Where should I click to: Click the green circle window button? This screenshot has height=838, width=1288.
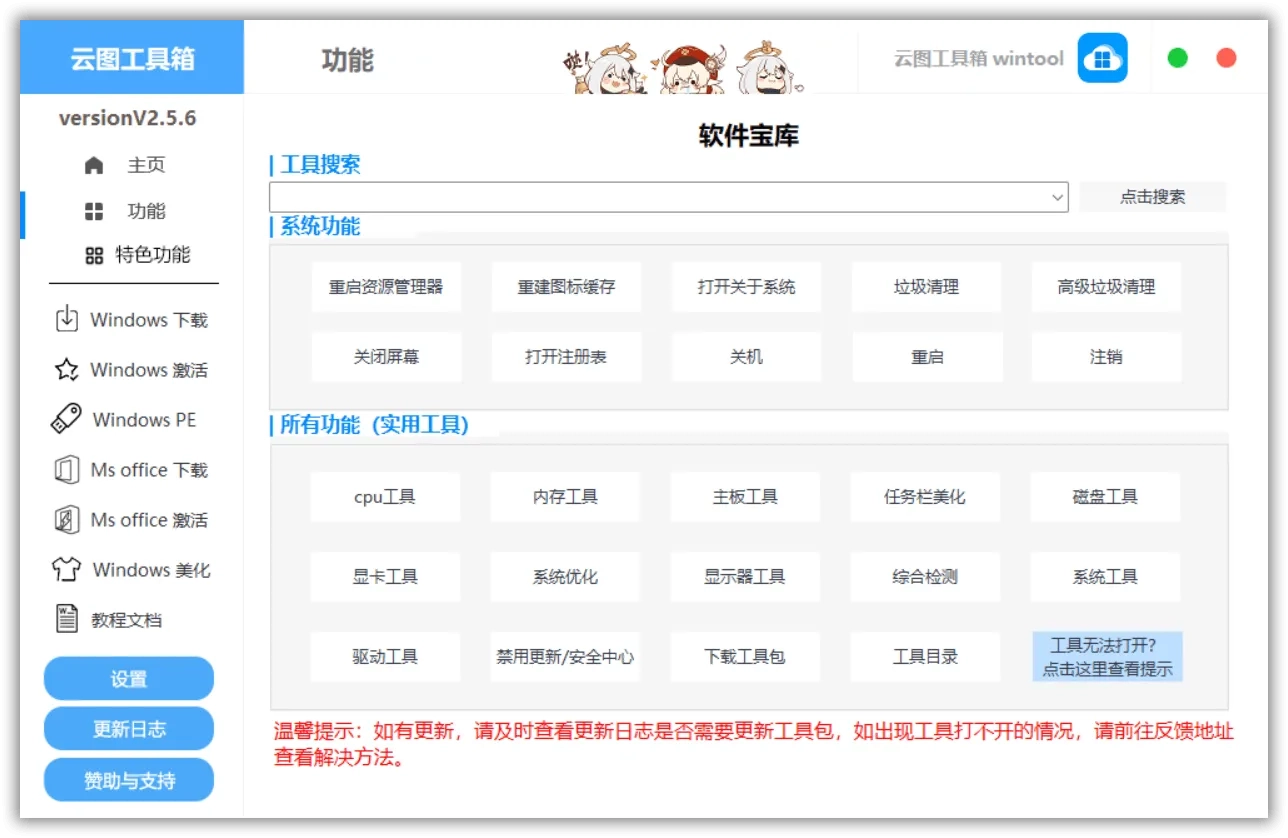point(1178,58)
